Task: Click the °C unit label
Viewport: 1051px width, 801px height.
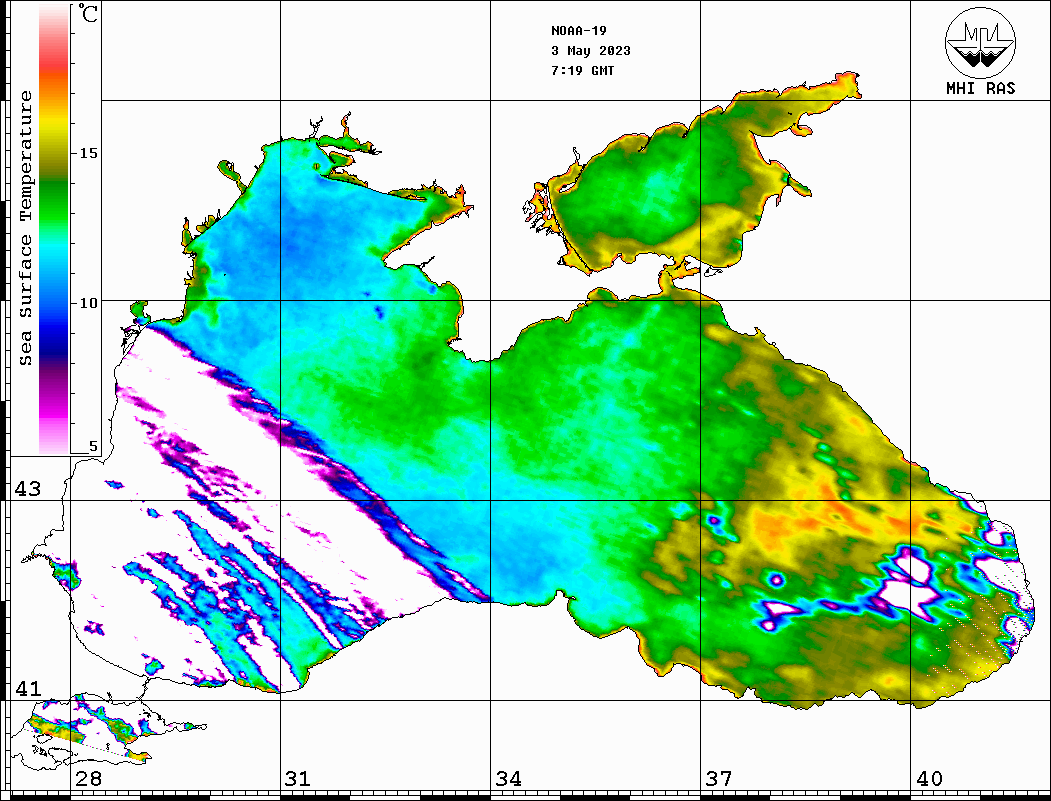Action: pos(90,16)
